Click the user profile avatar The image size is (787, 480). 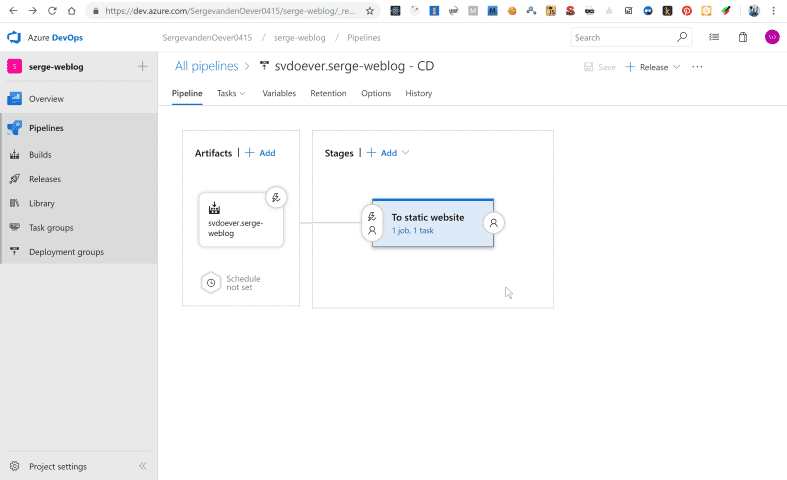772,37
